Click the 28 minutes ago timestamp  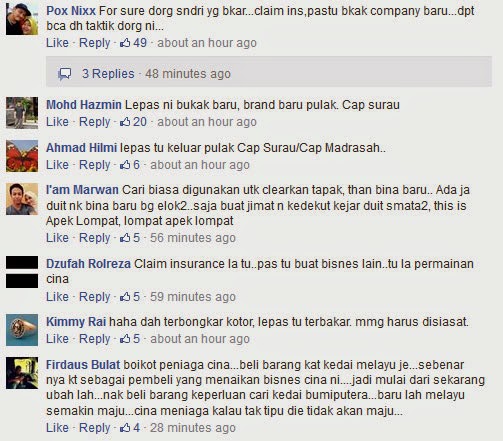tap(193, 428)
